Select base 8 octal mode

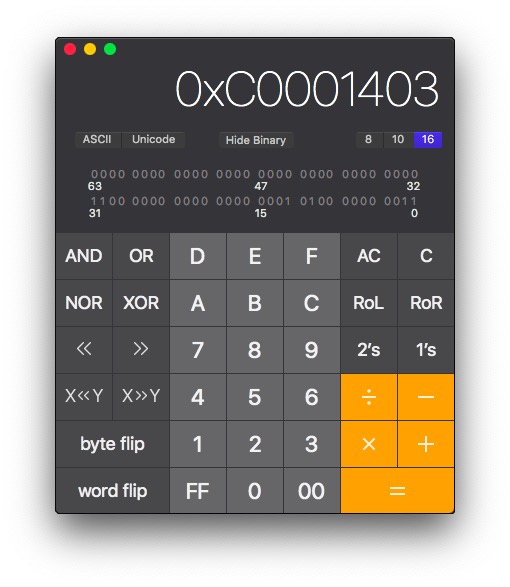[369, 140]
